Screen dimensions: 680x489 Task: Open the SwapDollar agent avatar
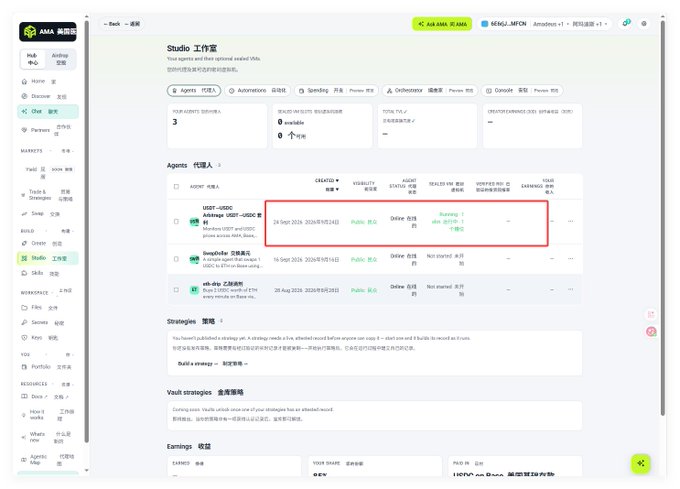pos(194,259)
